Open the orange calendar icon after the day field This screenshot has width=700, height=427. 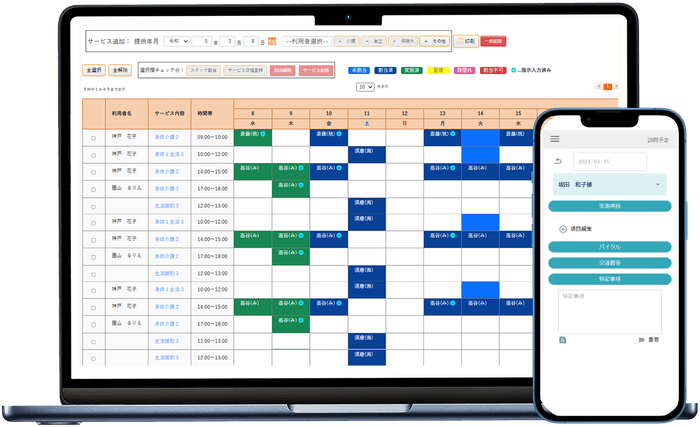[271, 41]
